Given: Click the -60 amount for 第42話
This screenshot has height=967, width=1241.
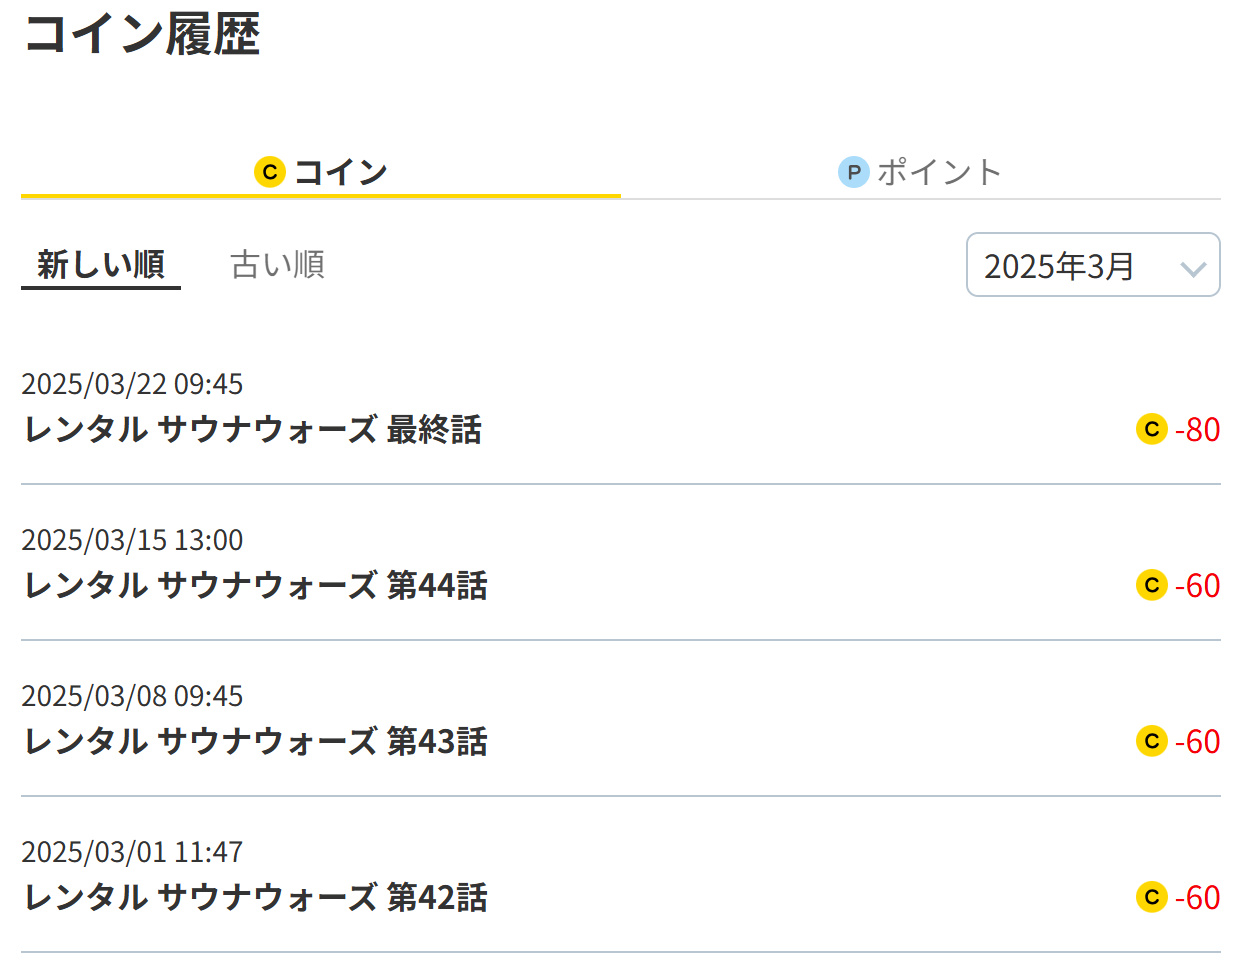Looking at the screenshot, I should pyautogui.click(x=1198, y=898).
